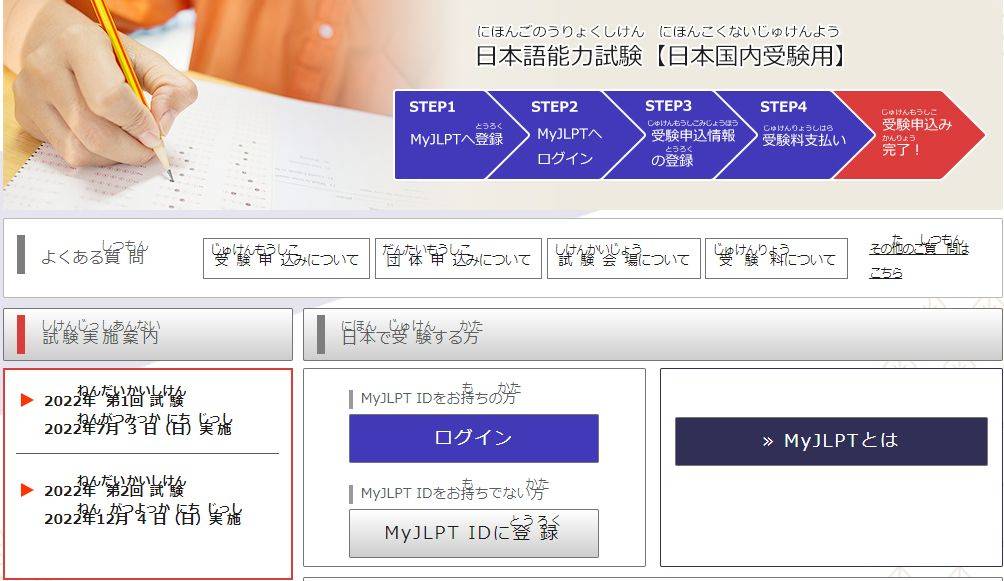
Task: Open the 受験料 FAQ section
Action: 778,258
